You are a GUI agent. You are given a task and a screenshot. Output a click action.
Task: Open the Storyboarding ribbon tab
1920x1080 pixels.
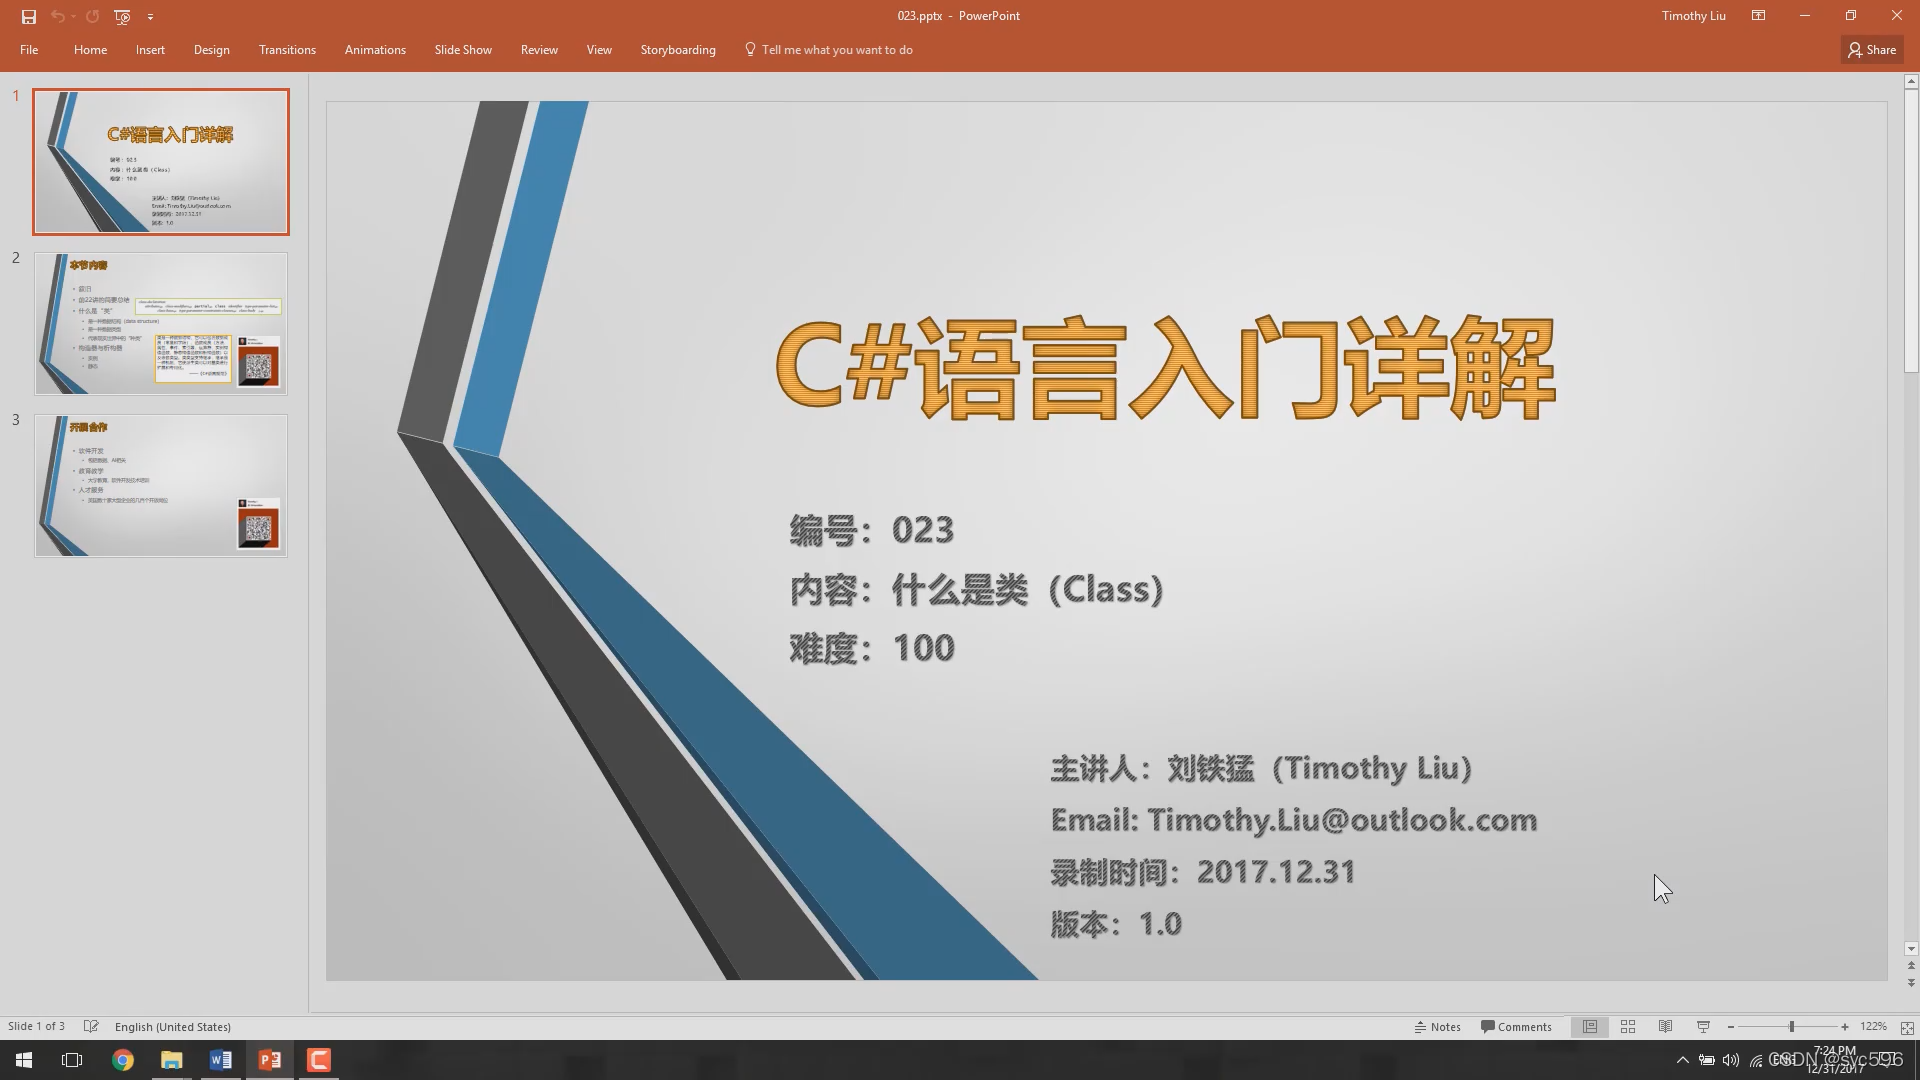coord(677,50)
